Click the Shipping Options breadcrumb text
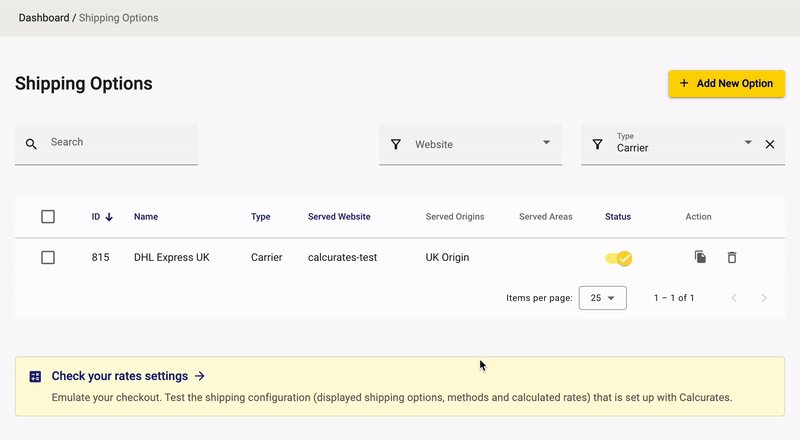 [118, 18]
